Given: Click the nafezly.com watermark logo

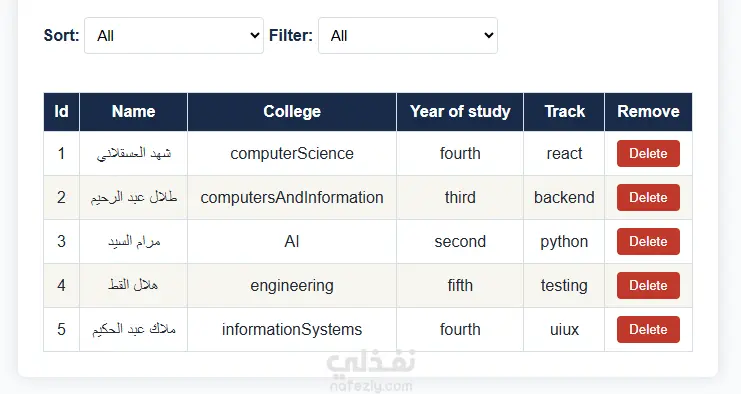Looking at the screenshot, I should coord(371,371).
